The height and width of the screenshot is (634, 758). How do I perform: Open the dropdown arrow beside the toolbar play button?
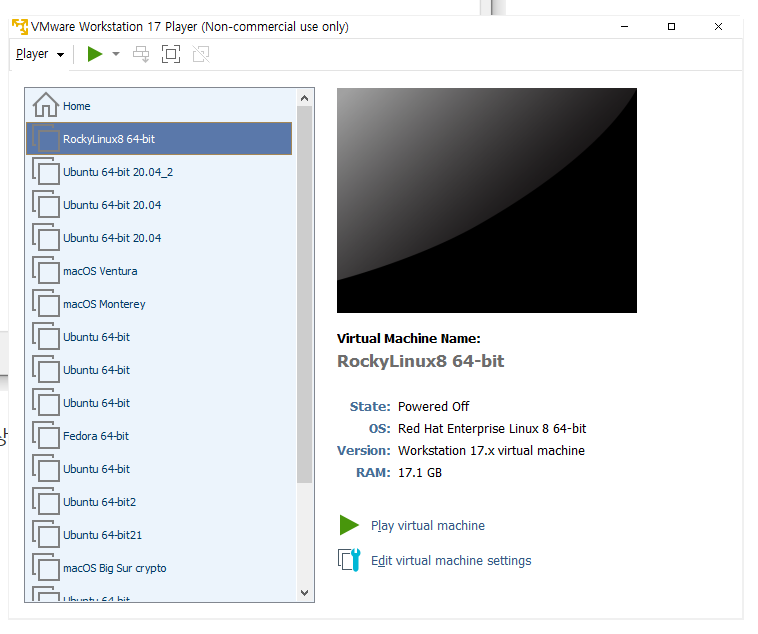tap(116, 54)
